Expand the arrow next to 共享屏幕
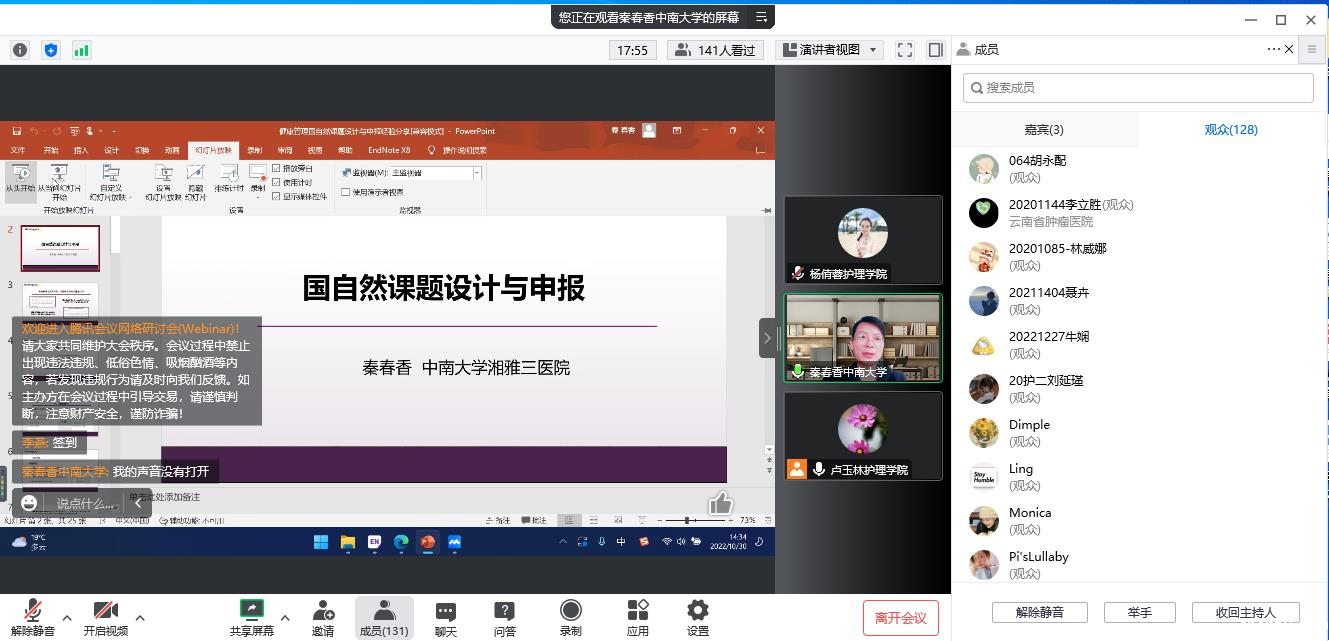 tap(285, 617)
